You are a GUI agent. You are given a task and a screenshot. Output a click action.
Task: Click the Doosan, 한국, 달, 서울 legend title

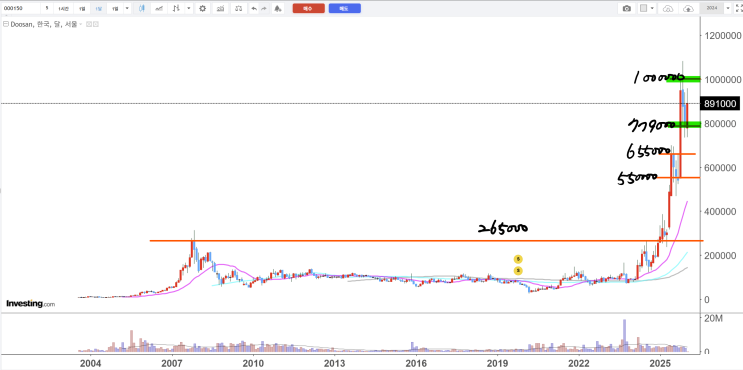coord(44,24)
